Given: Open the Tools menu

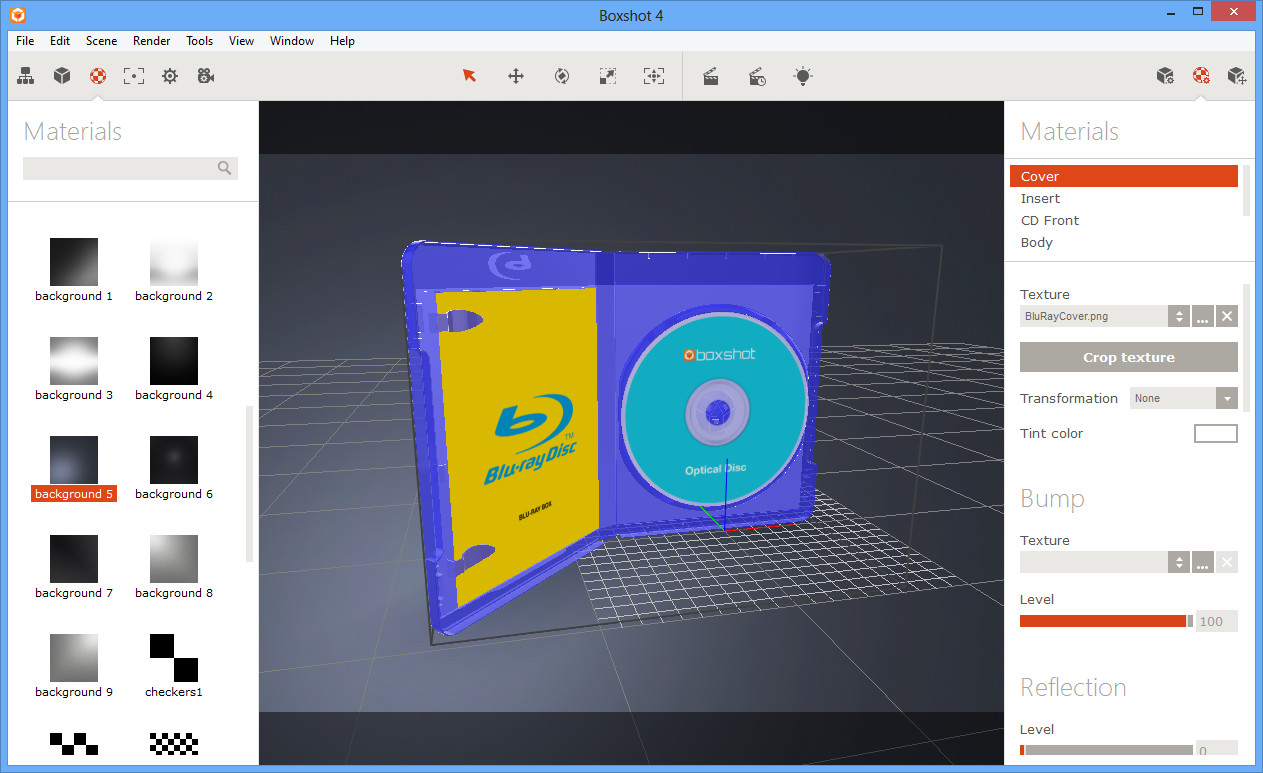Looking at the screenshot, I should pos(199,41).
